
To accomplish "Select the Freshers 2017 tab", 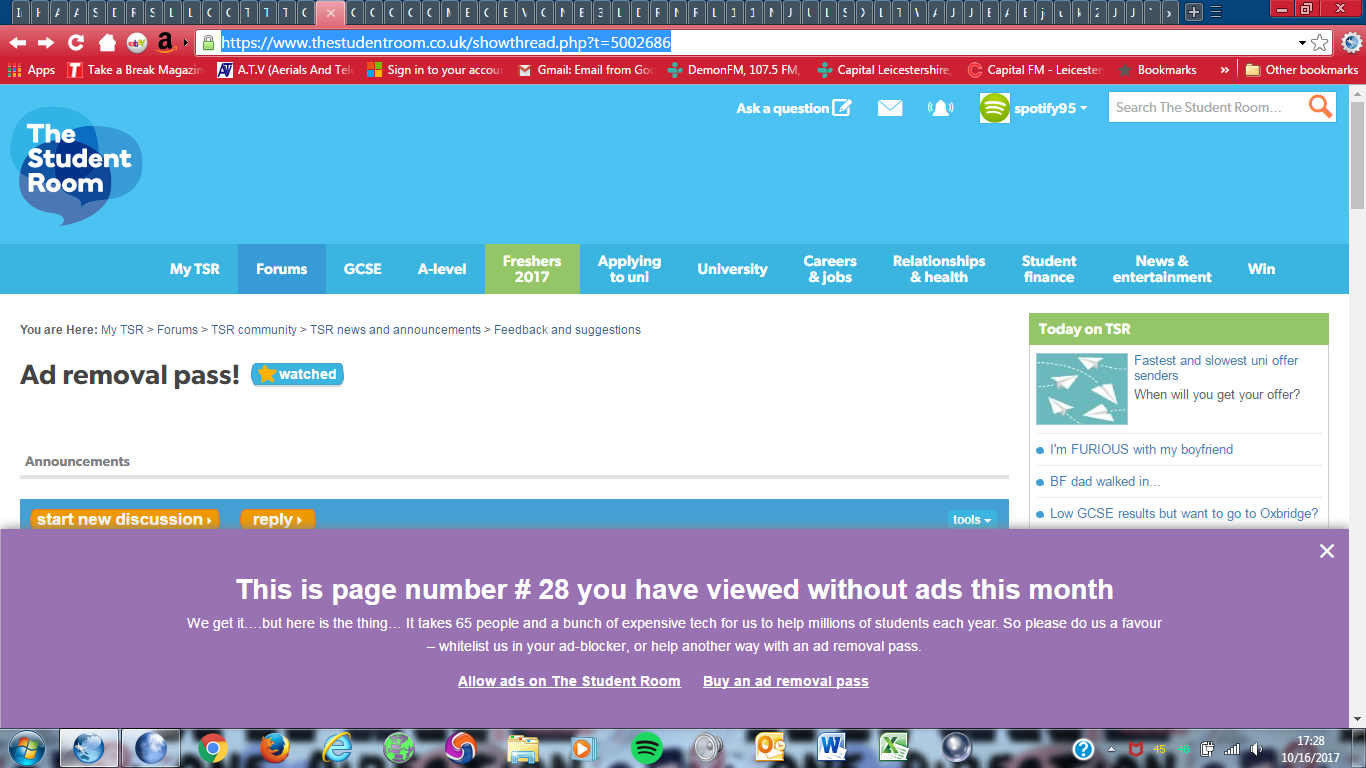I will pos(532,269).
